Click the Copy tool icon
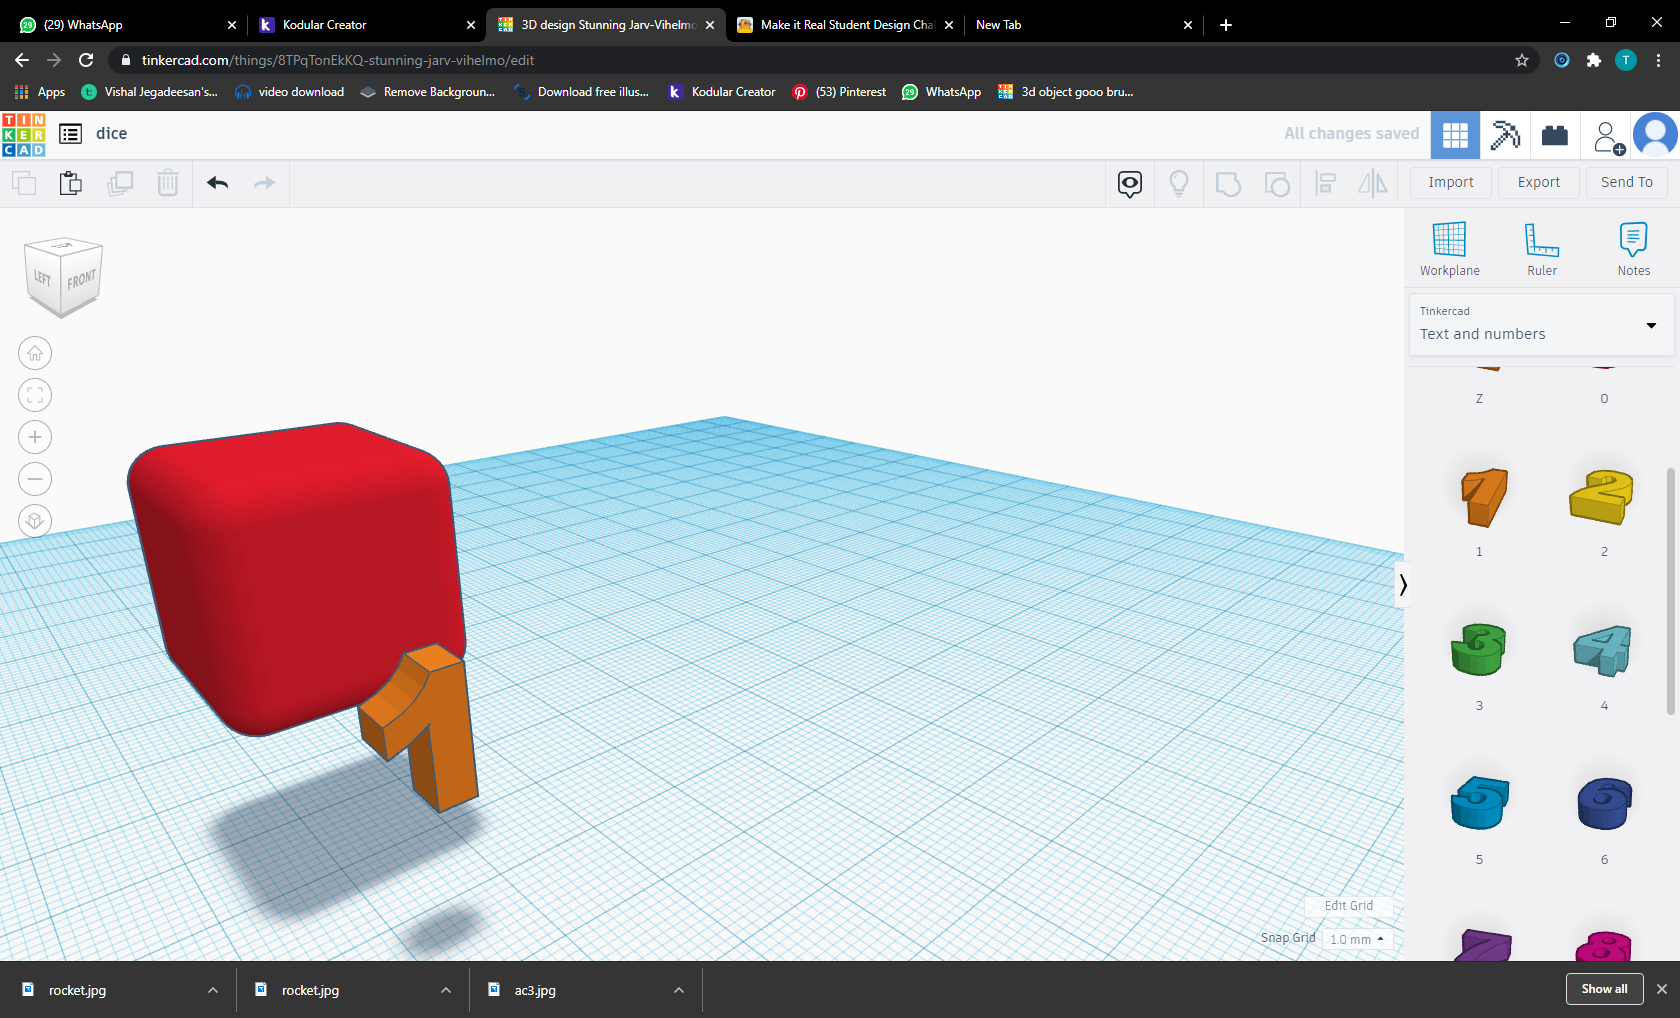 click(x=24, y=183)
